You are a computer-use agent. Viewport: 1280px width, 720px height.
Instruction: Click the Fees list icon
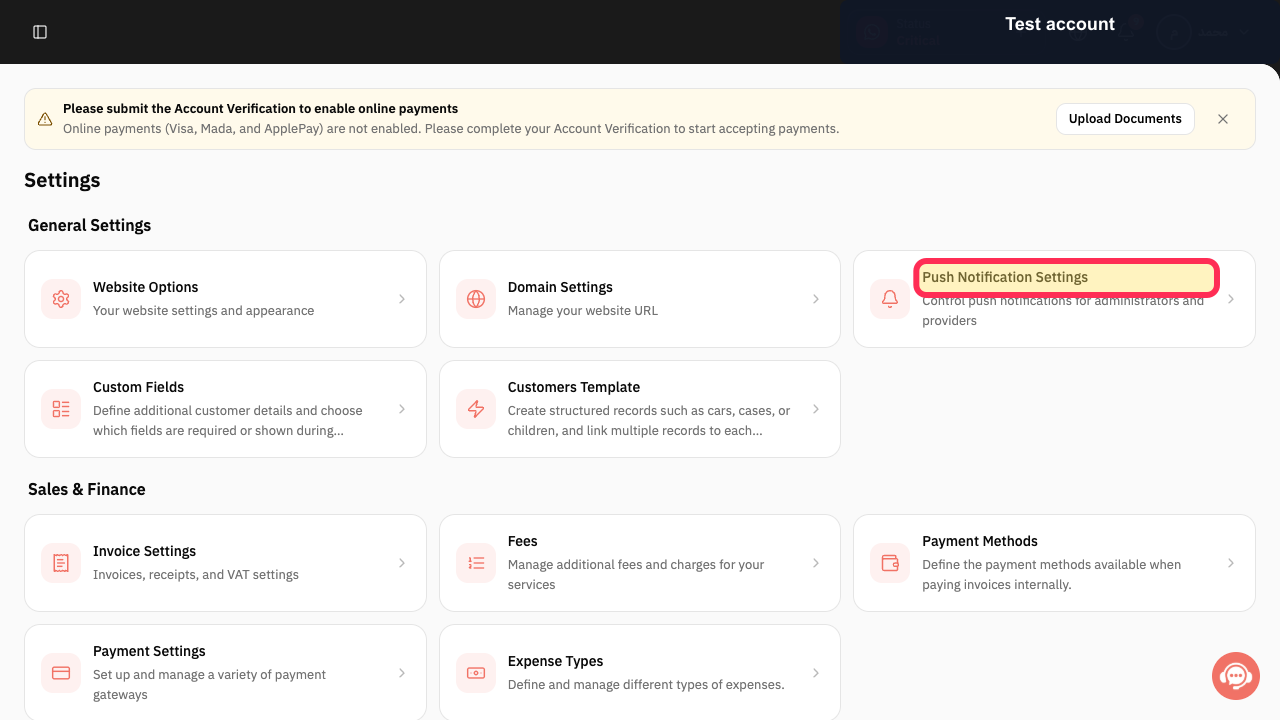[x=476, y=563]
